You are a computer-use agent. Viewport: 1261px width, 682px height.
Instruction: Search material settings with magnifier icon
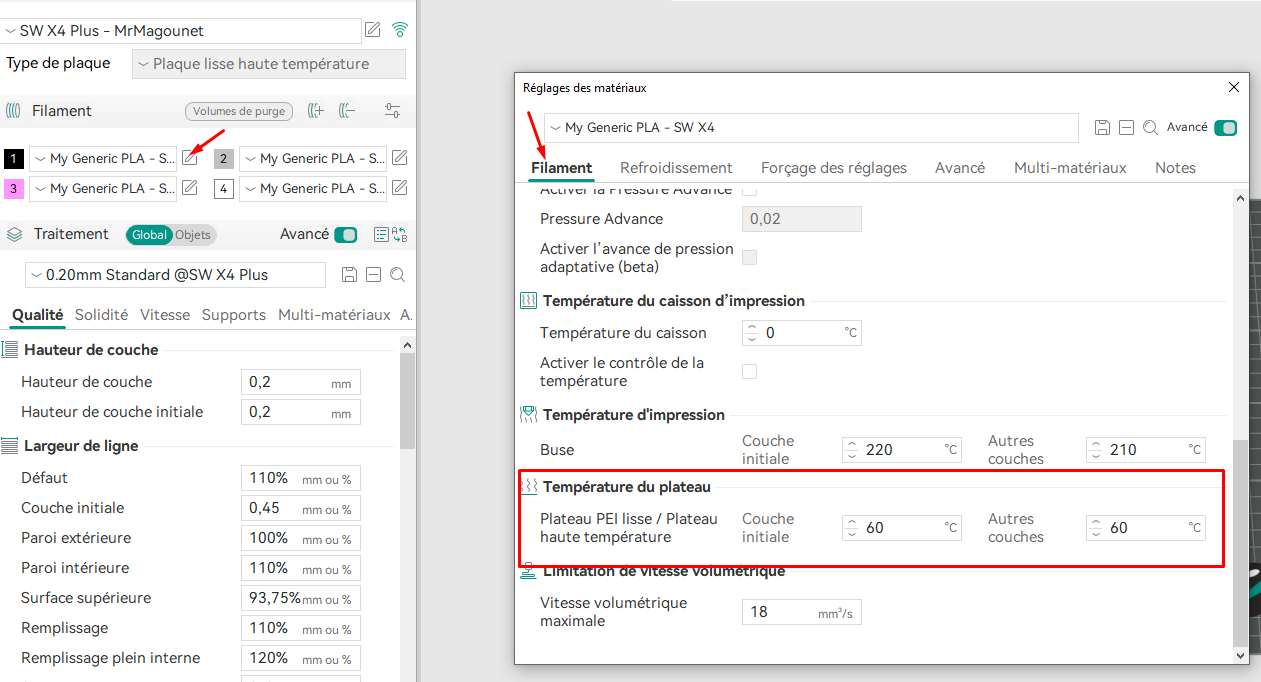1150,128
